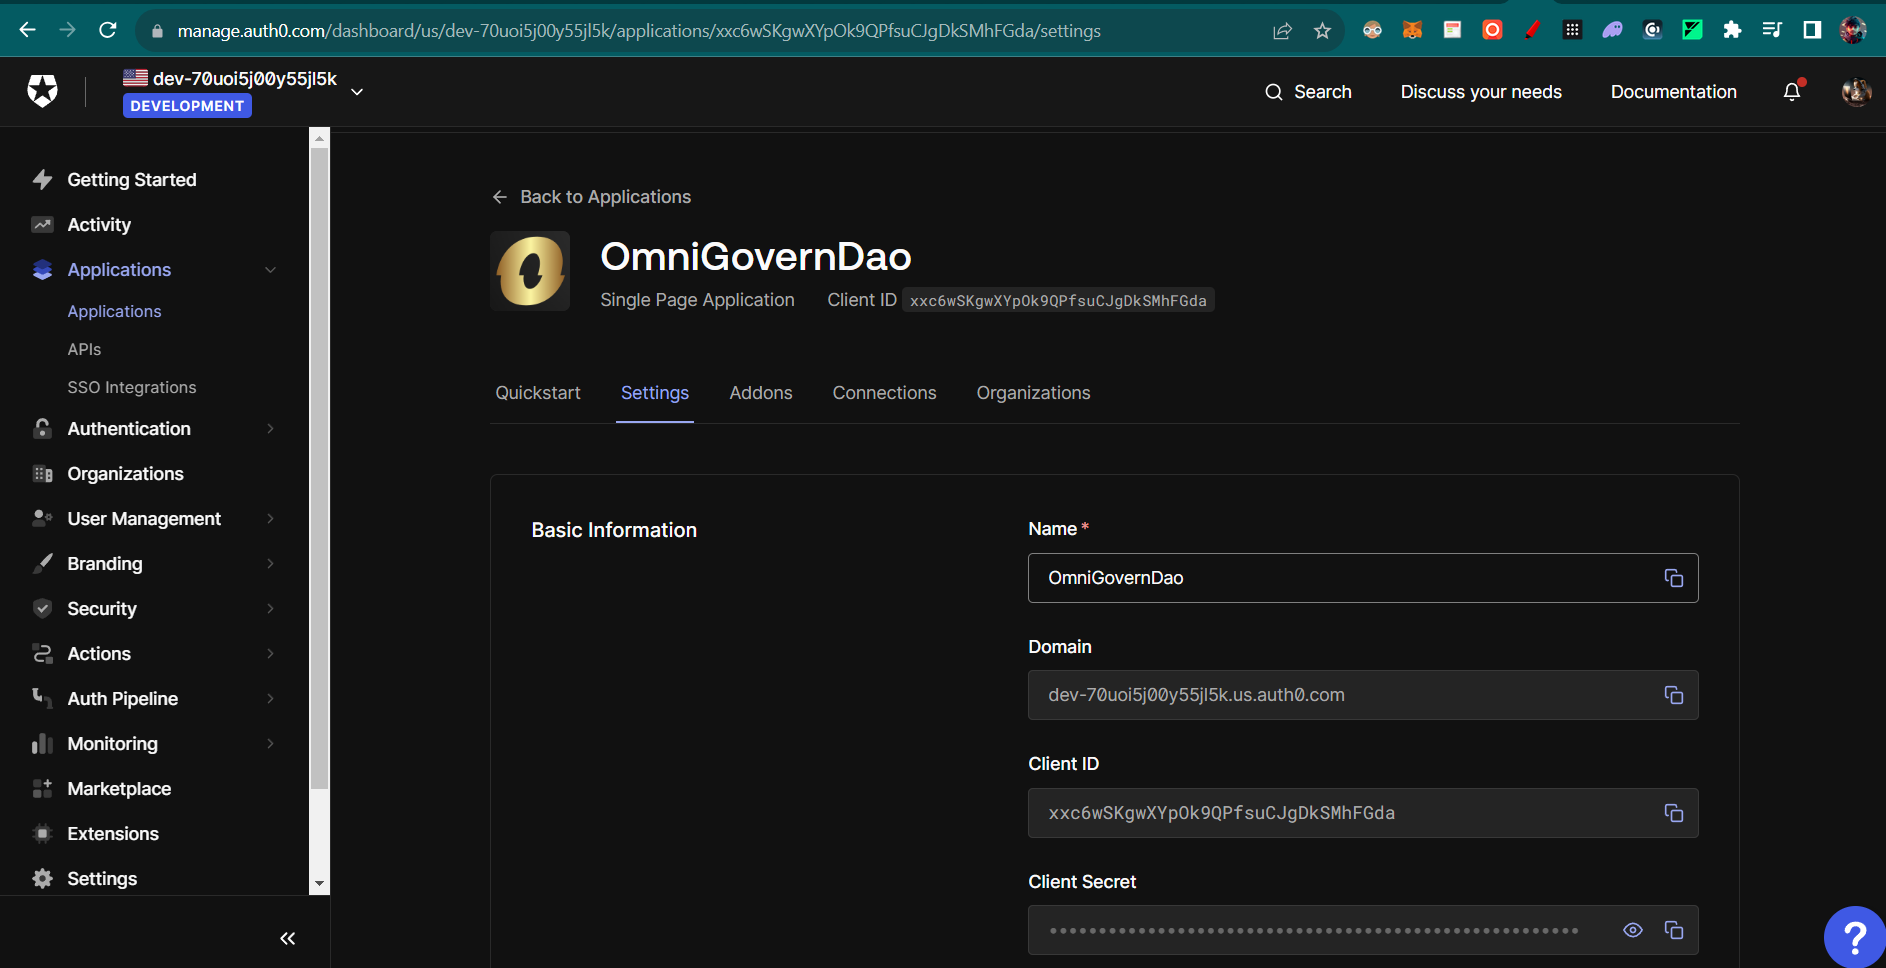Switch to the Connections tab
The image size is (1886, 968).
pos(884,393)
